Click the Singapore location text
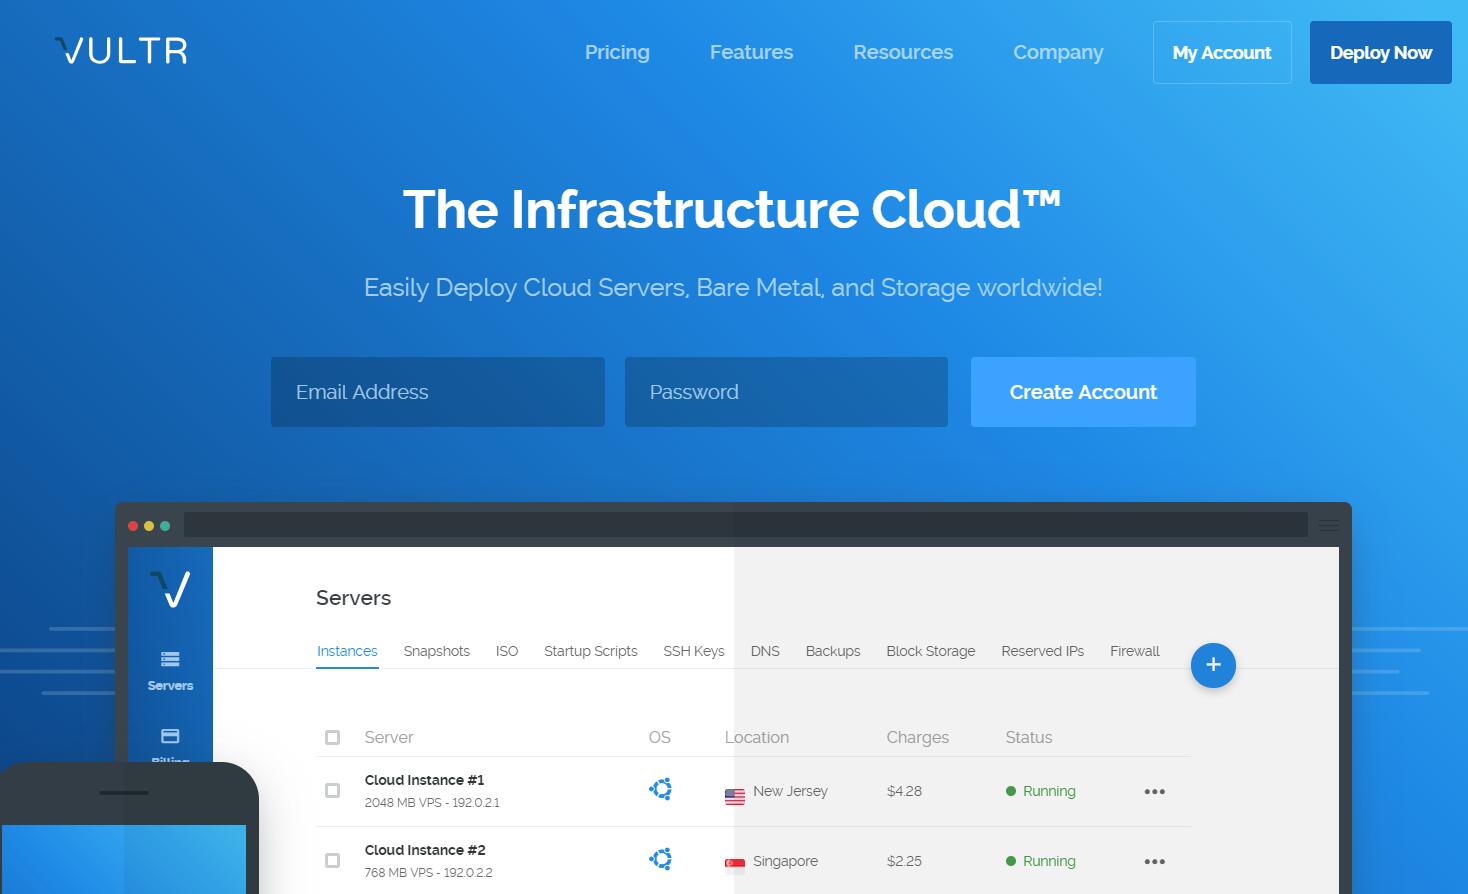The width and height of the screenshot is (1468, 894). (x=785, y=861)
